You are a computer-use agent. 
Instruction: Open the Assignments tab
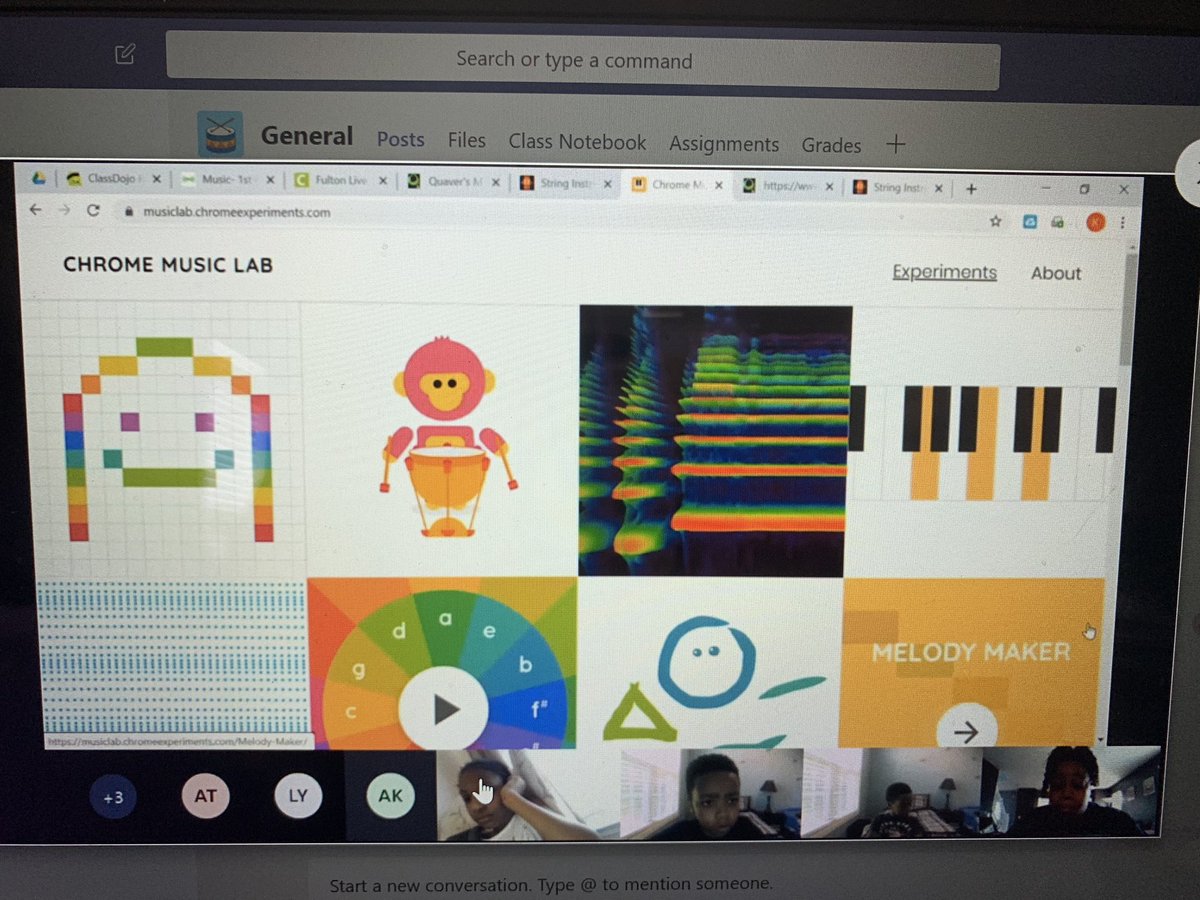pyautogui.click(x=723, y=144)
